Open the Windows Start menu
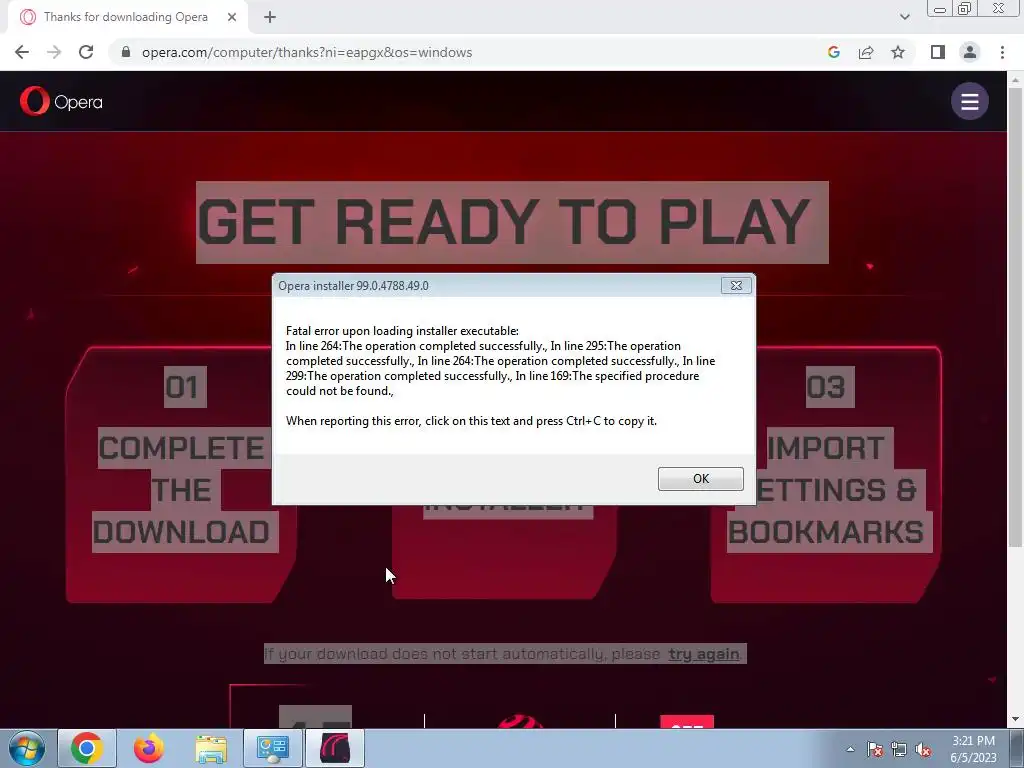 27,748
